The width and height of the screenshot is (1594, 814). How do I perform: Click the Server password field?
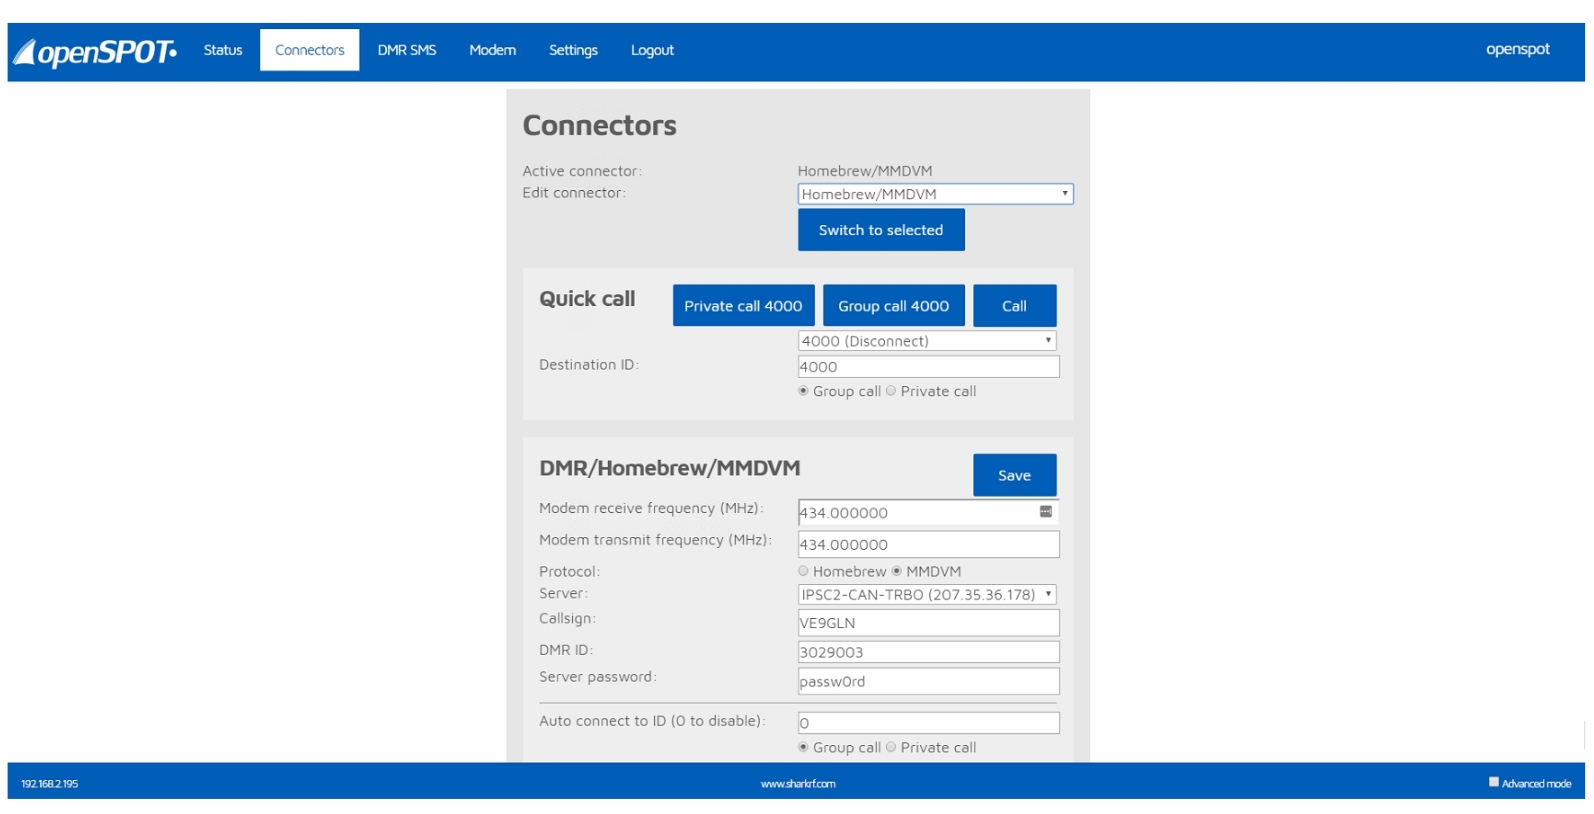928,681
